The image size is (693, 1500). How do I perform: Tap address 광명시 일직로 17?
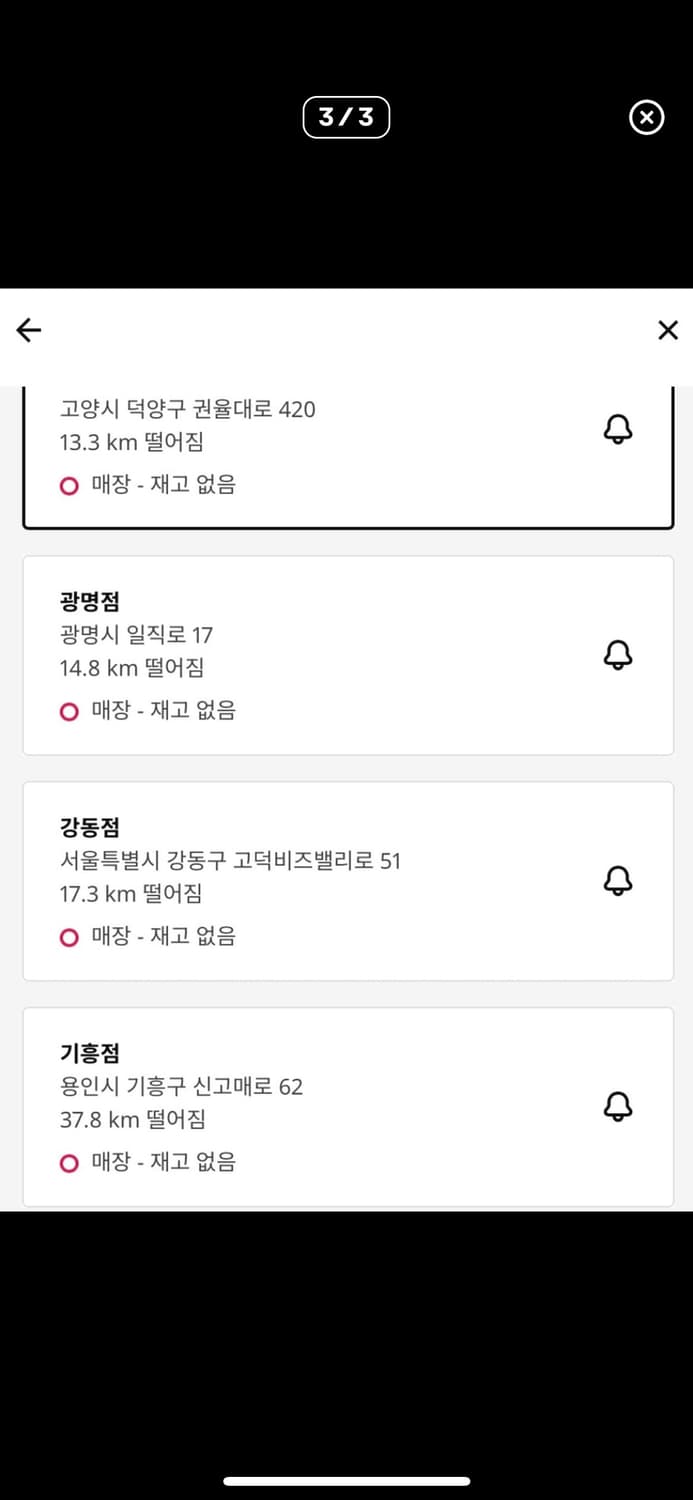click(x=136, y=635)
